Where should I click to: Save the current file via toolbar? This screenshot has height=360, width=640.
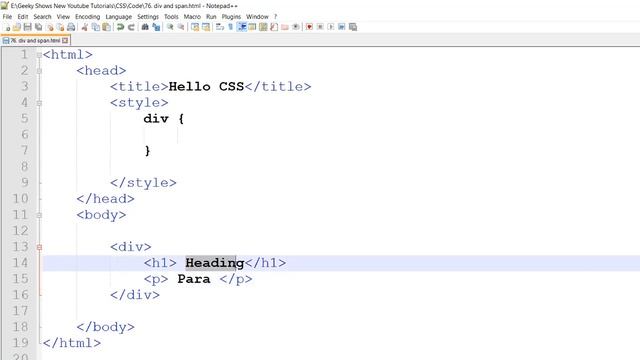[27, 27]
